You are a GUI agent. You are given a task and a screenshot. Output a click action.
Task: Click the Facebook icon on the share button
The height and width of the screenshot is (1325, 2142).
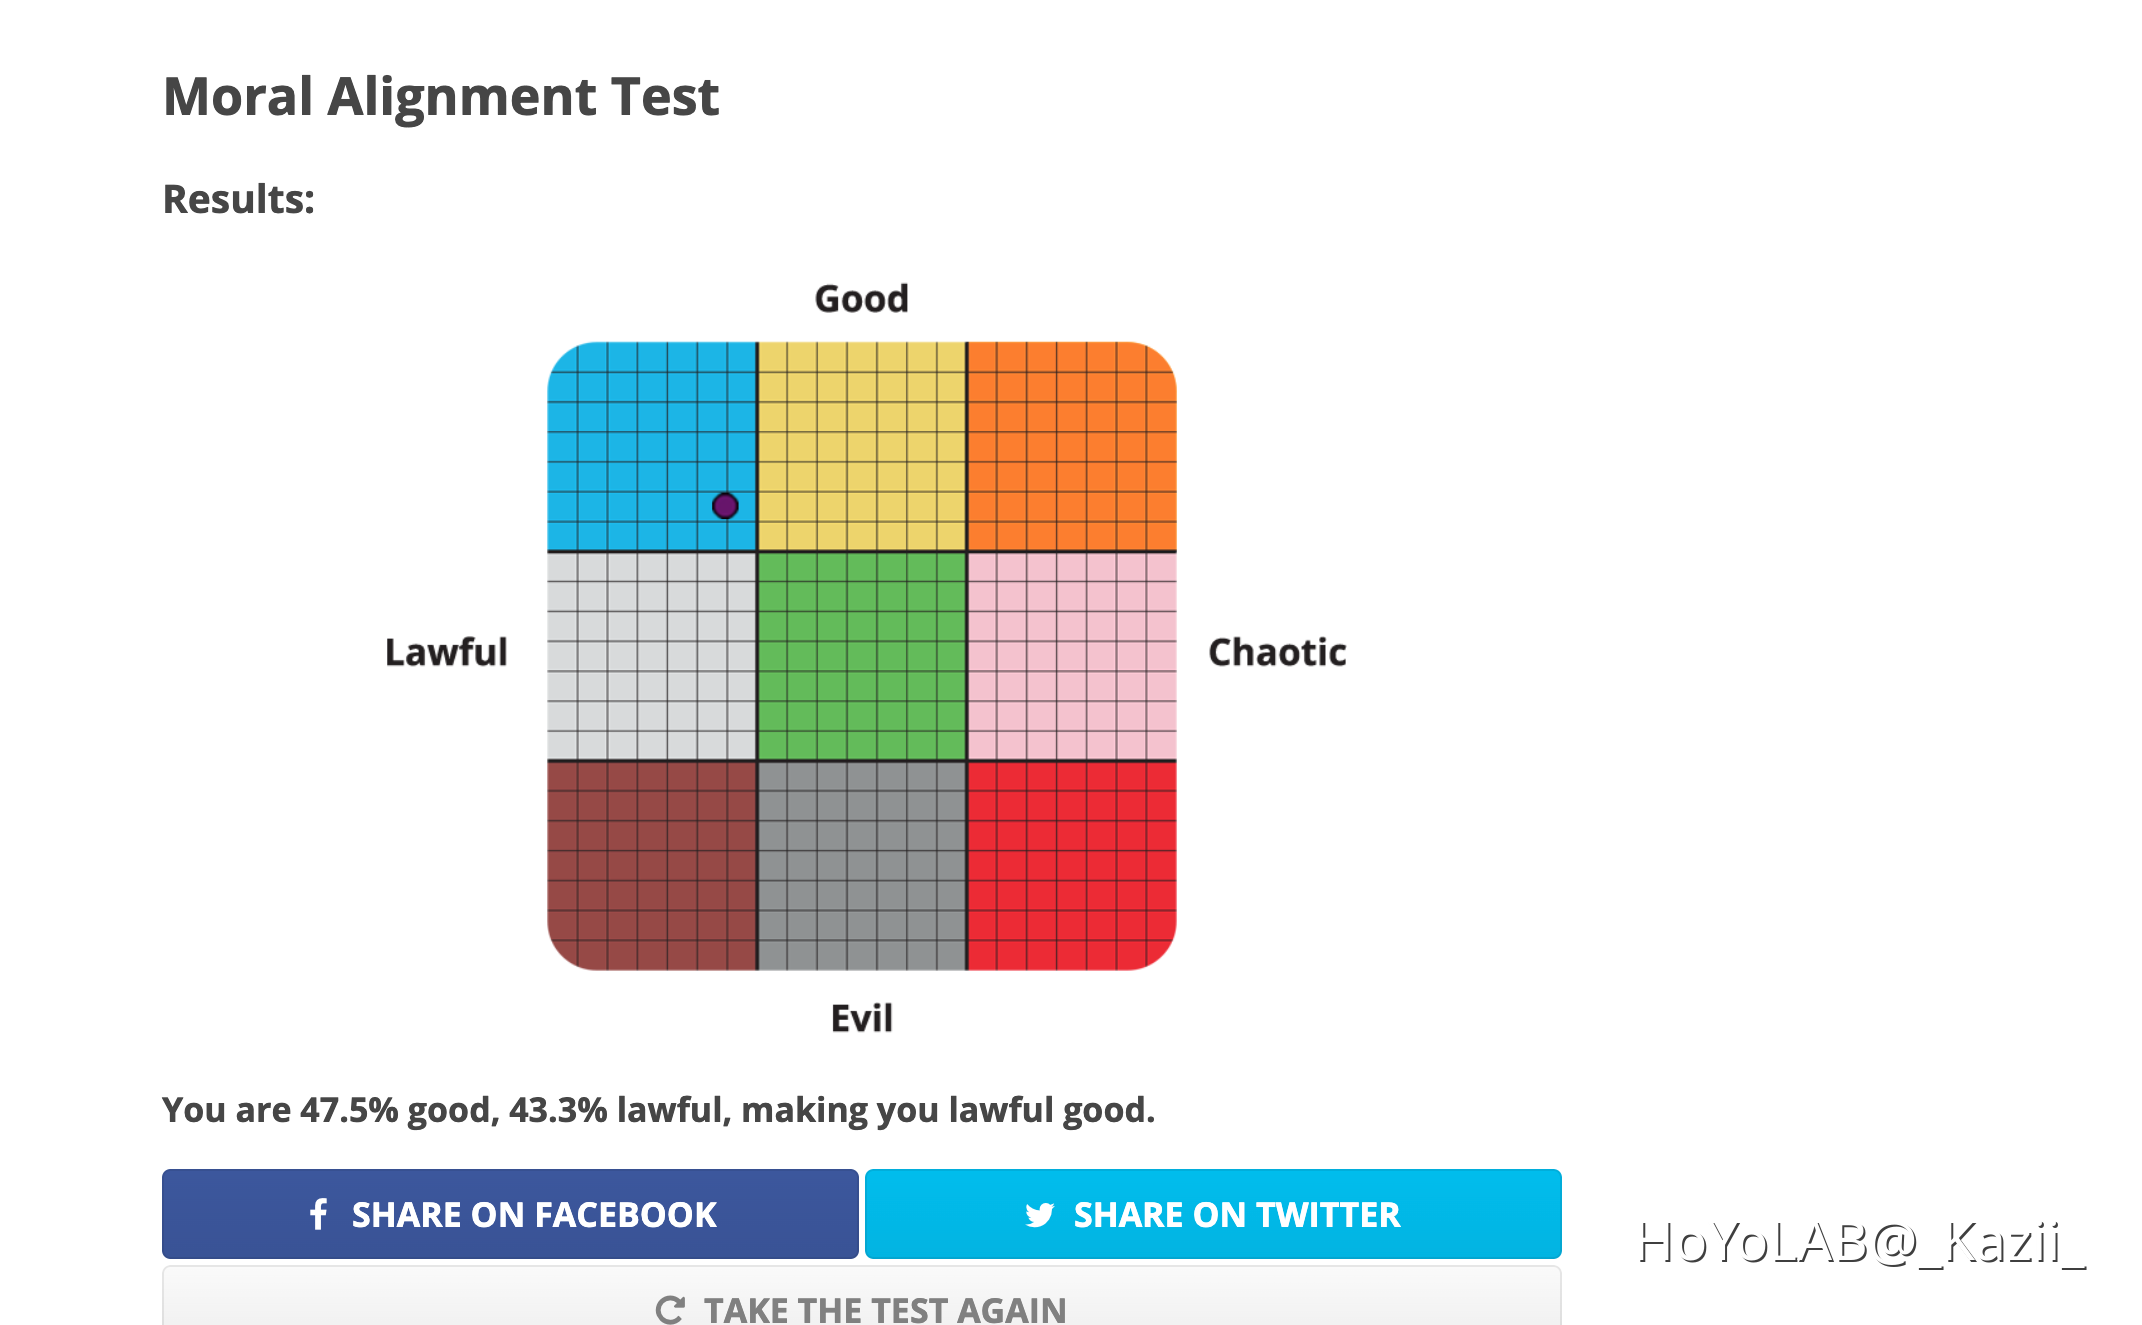coord(318,1213)
